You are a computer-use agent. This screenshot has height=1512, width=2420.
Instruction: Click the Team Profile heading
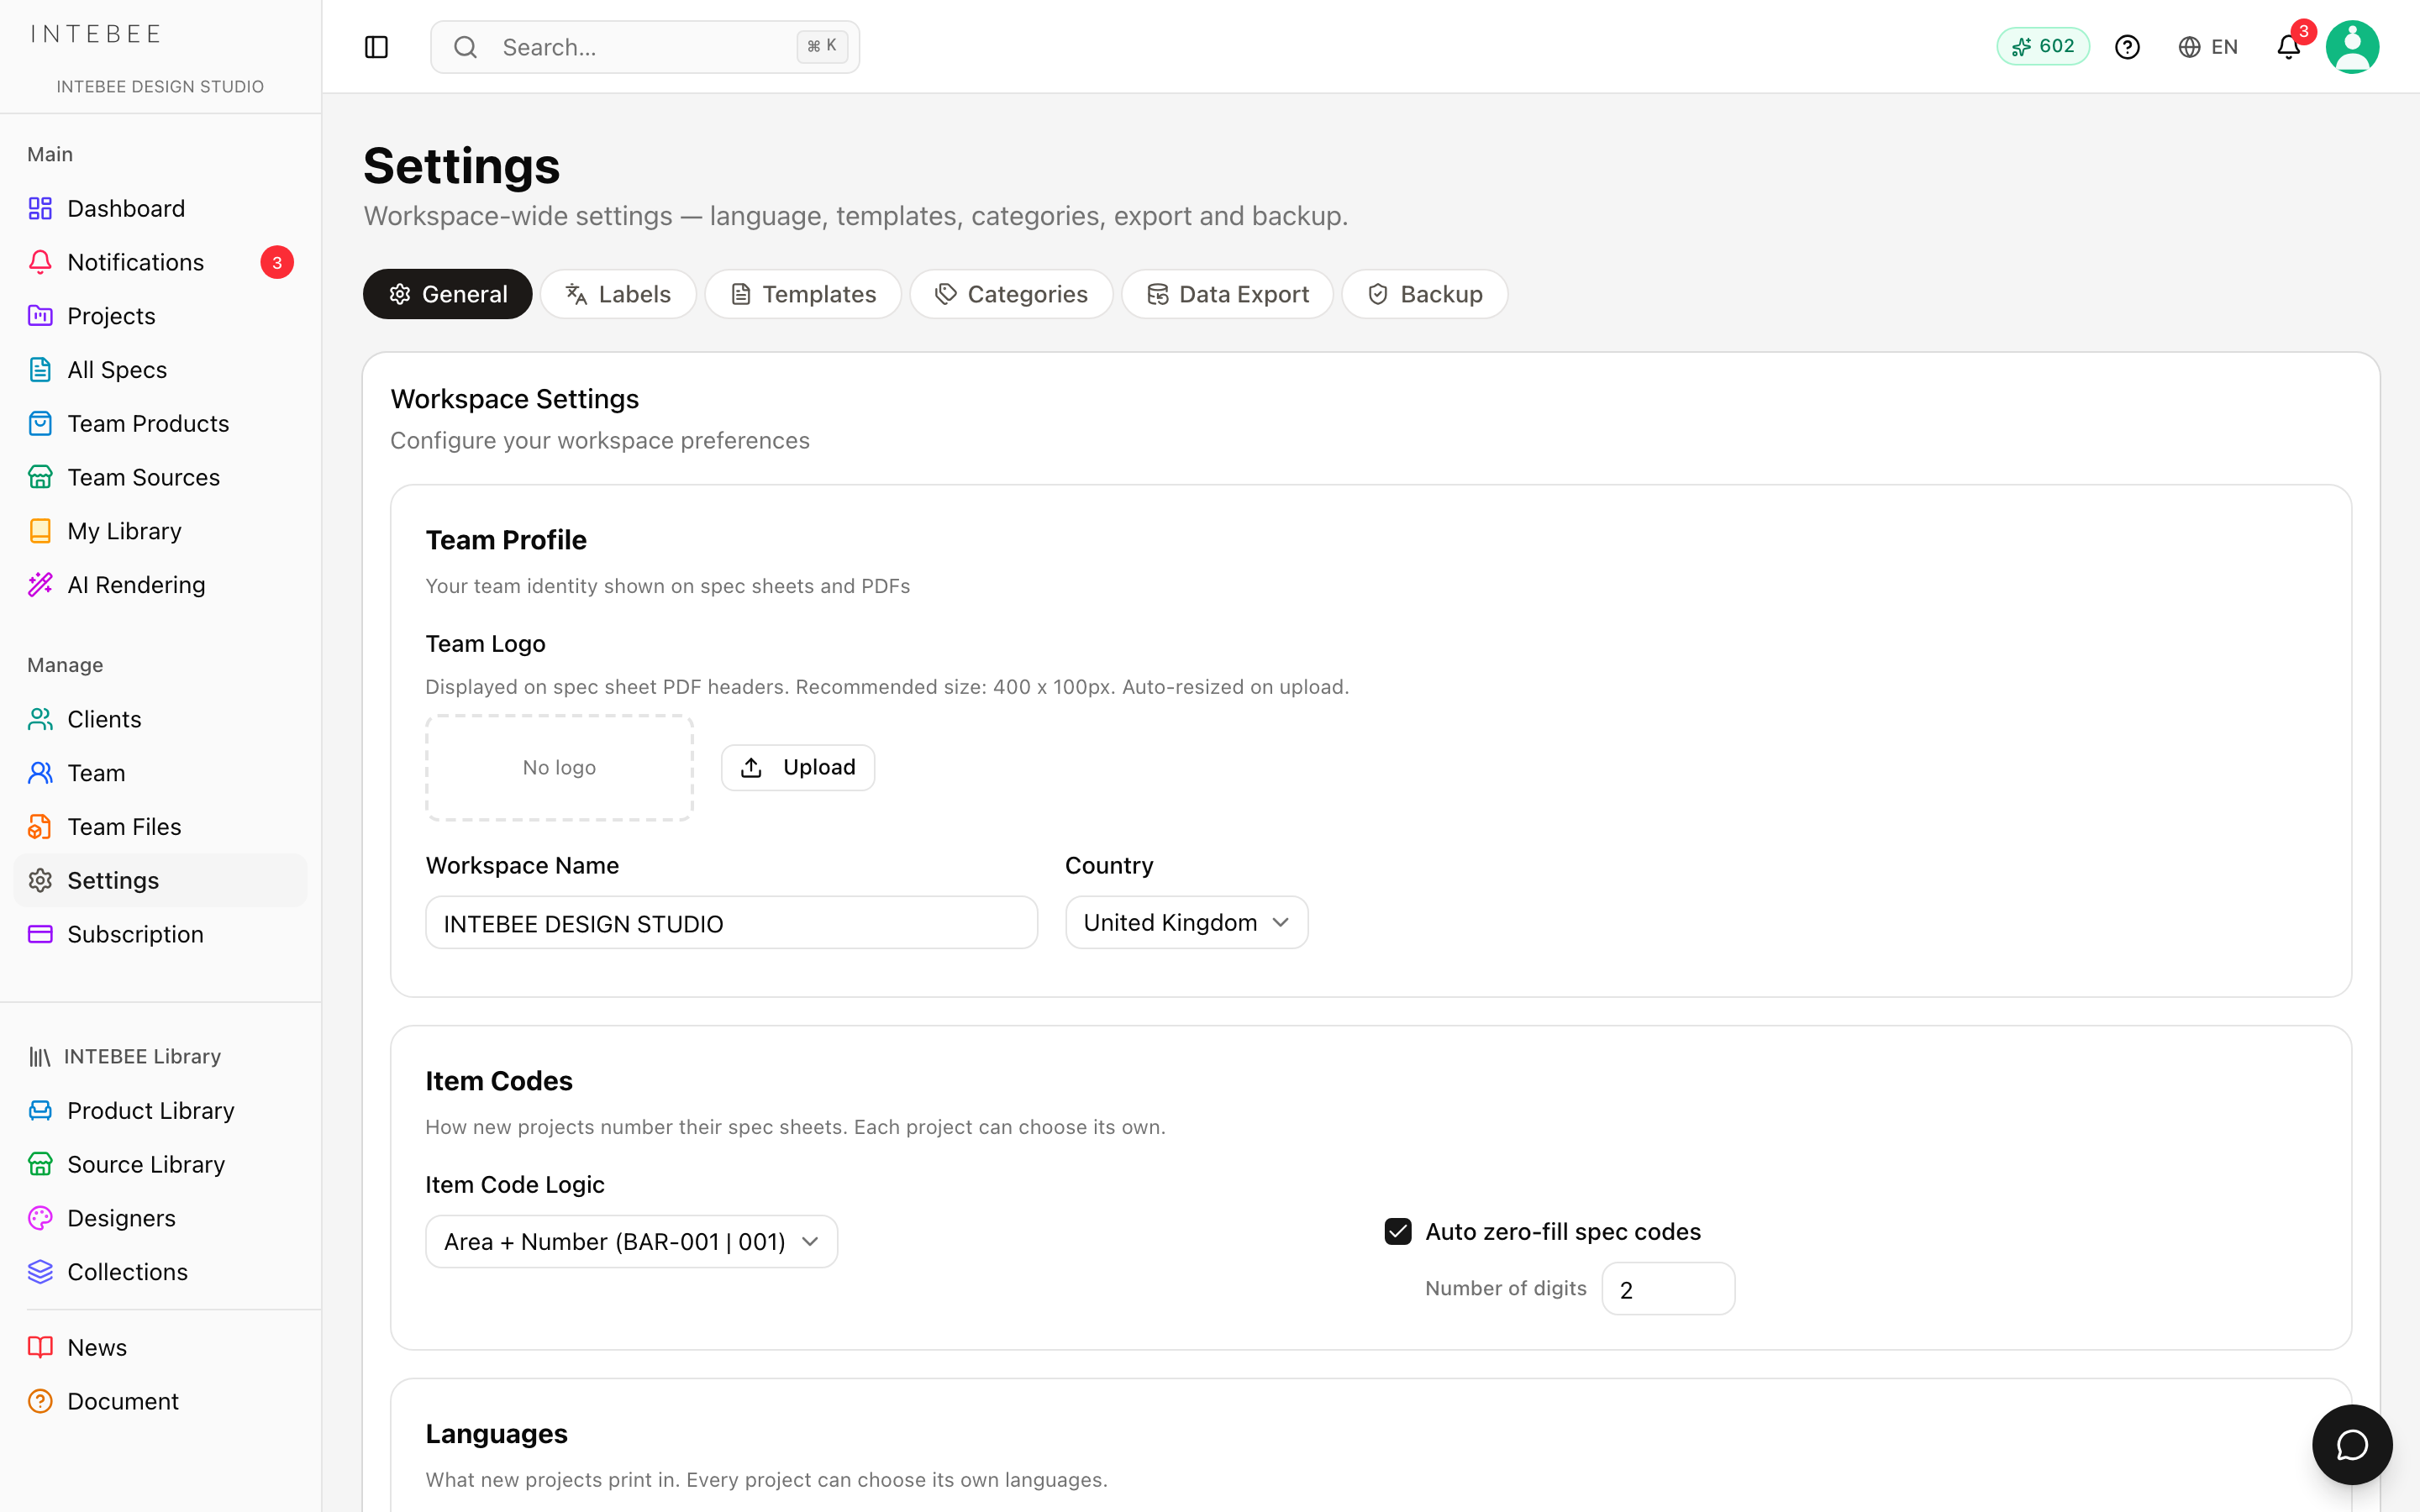(506, 539)
